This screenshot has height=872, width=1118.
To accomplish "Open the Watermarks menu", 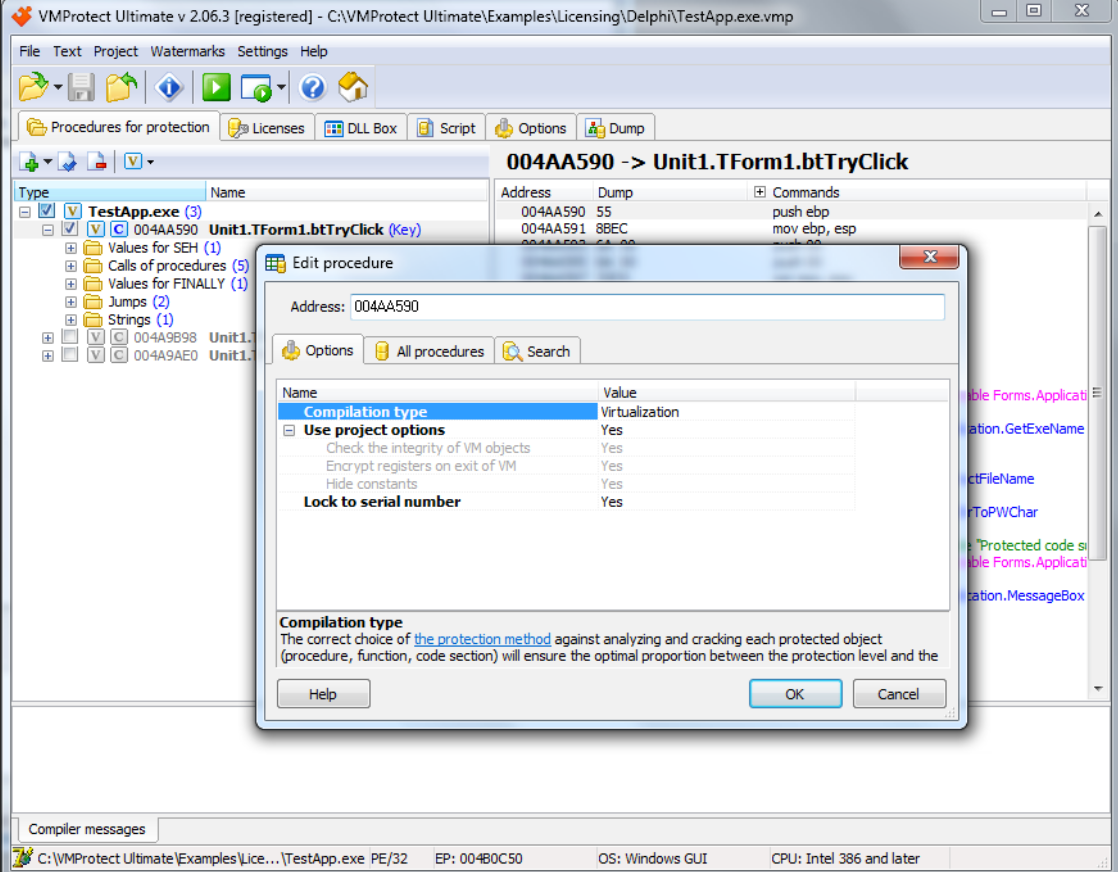I will coord(188,51).
